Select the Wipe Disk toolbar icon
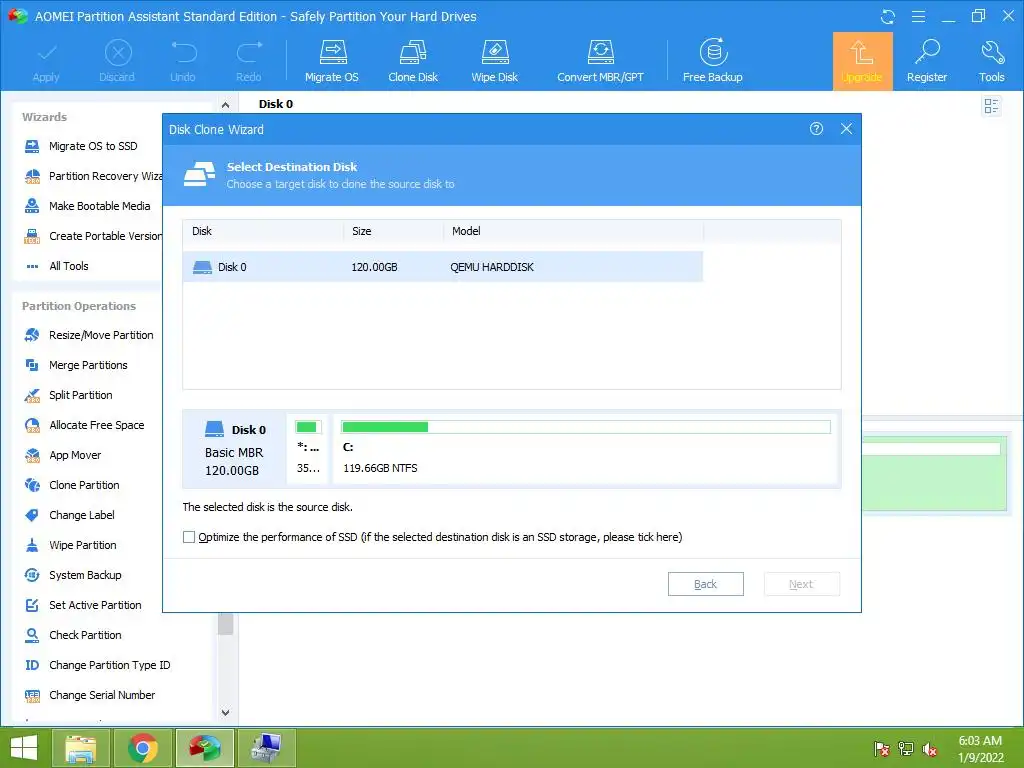Screen dimensions: 1024x768 pyautogui.click(x=494, y=61)
